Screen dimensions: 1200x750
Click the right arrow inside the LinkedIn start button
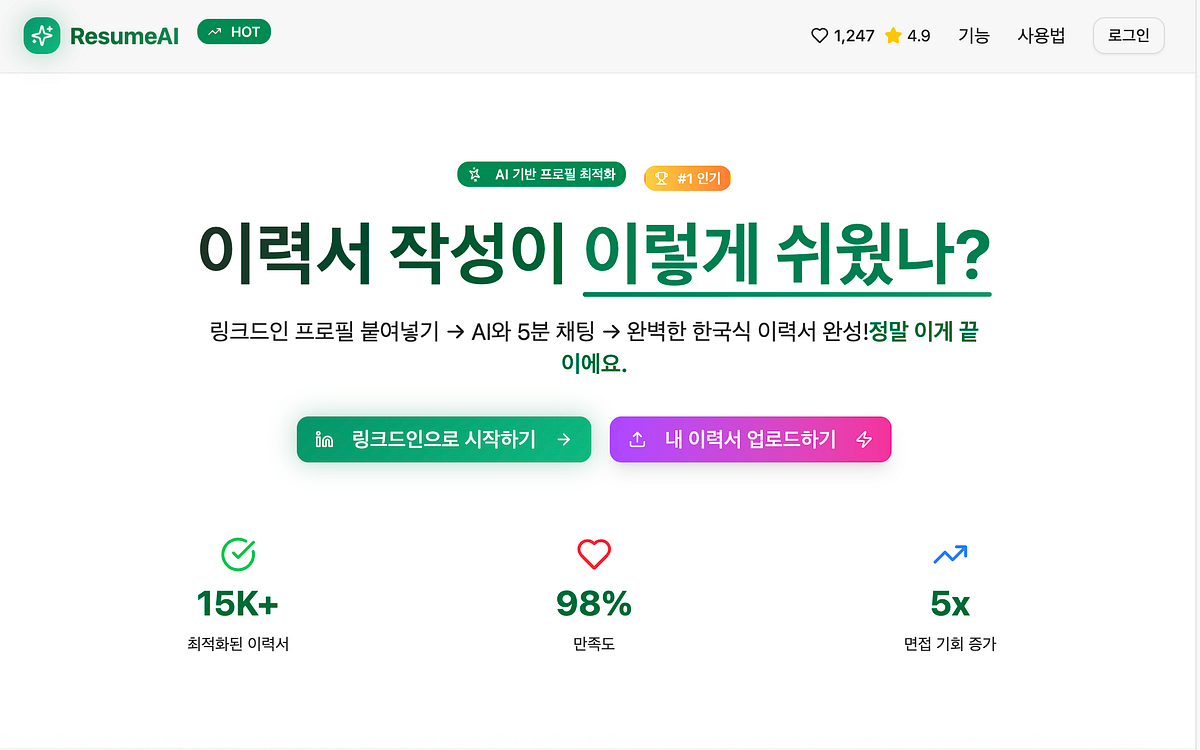tap(565, 439)
